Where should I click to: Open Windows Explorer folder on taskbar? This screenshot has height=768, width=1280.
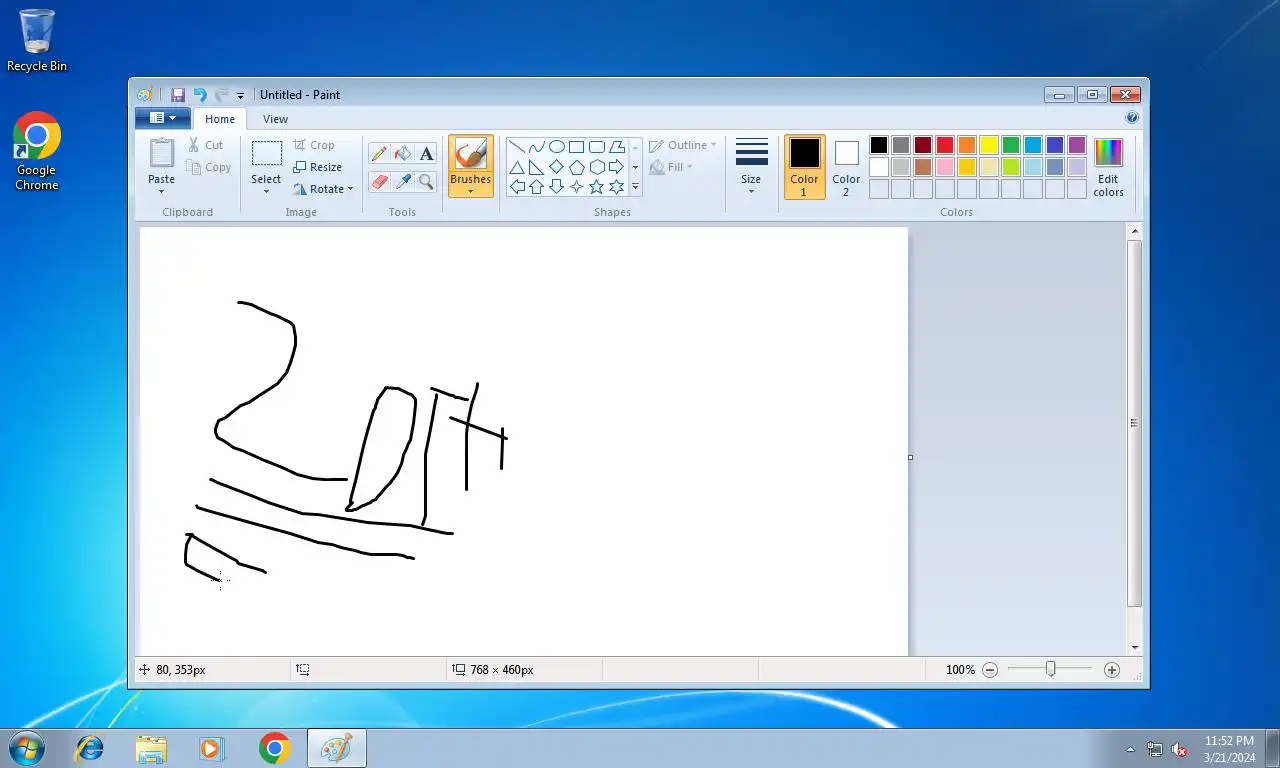pyautogui.click(x=151, y=748)
